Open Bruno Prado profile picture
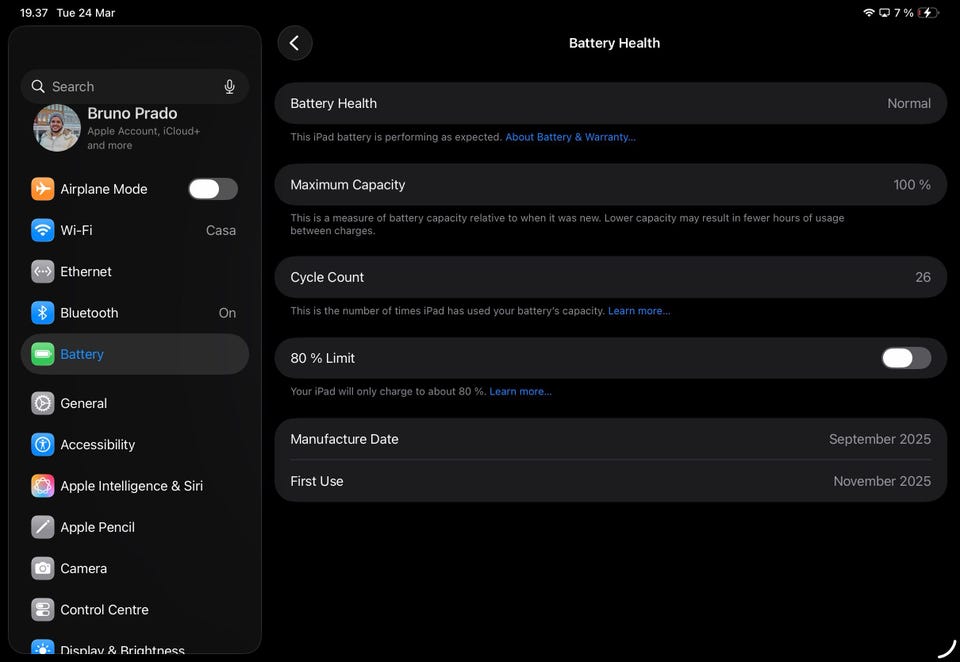The width and height of the screenshot is (960, 662). coord(57,128)
